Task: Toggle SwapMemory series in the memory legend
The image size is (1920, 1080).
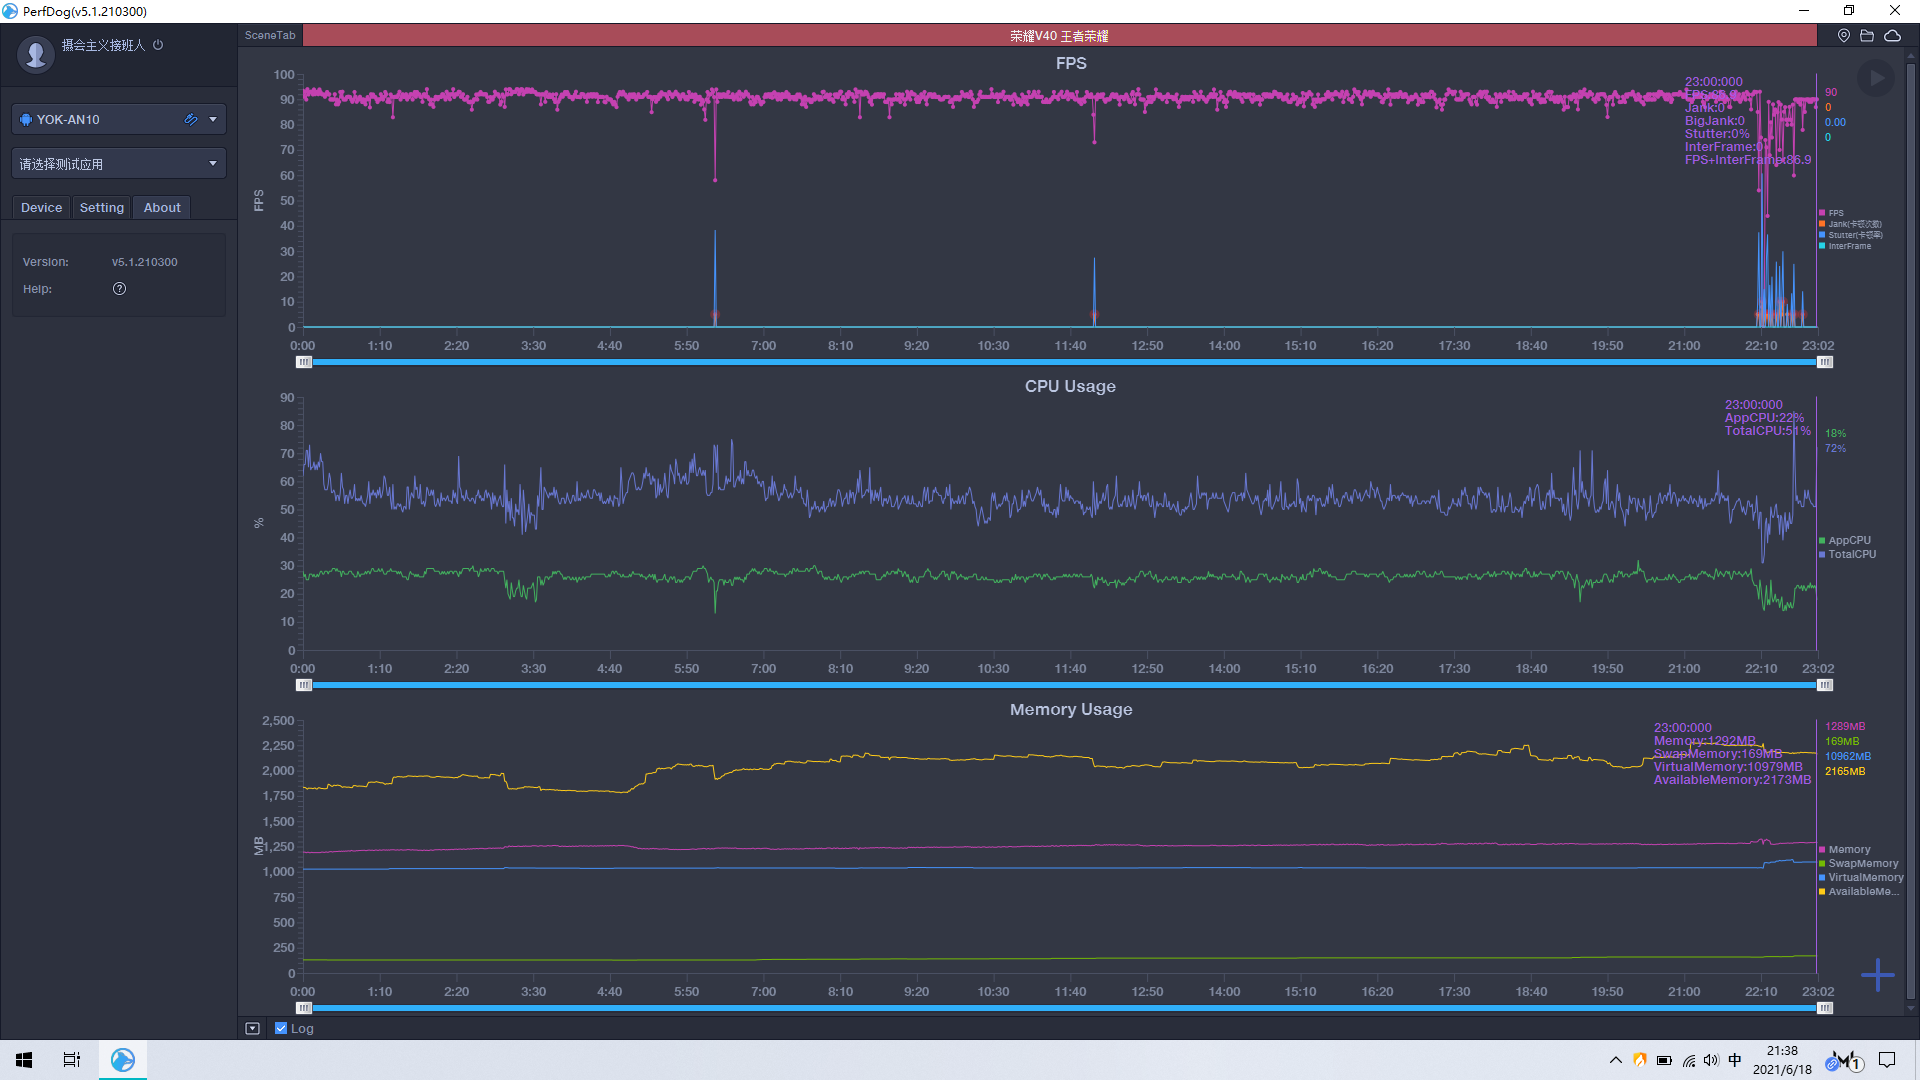Action: click(x=1859, y=863)
